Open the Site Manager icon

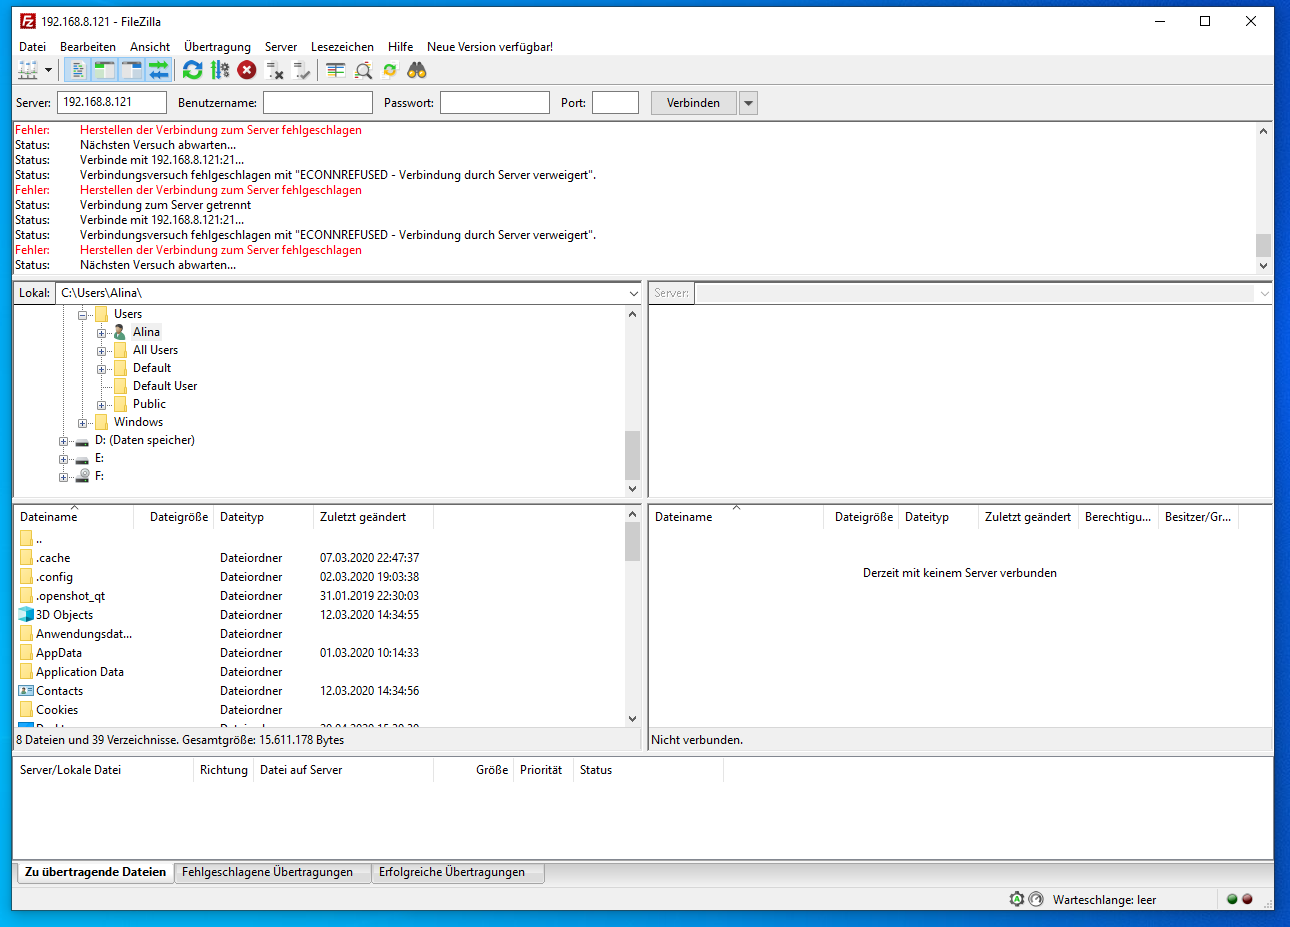[x=28, y=70]
